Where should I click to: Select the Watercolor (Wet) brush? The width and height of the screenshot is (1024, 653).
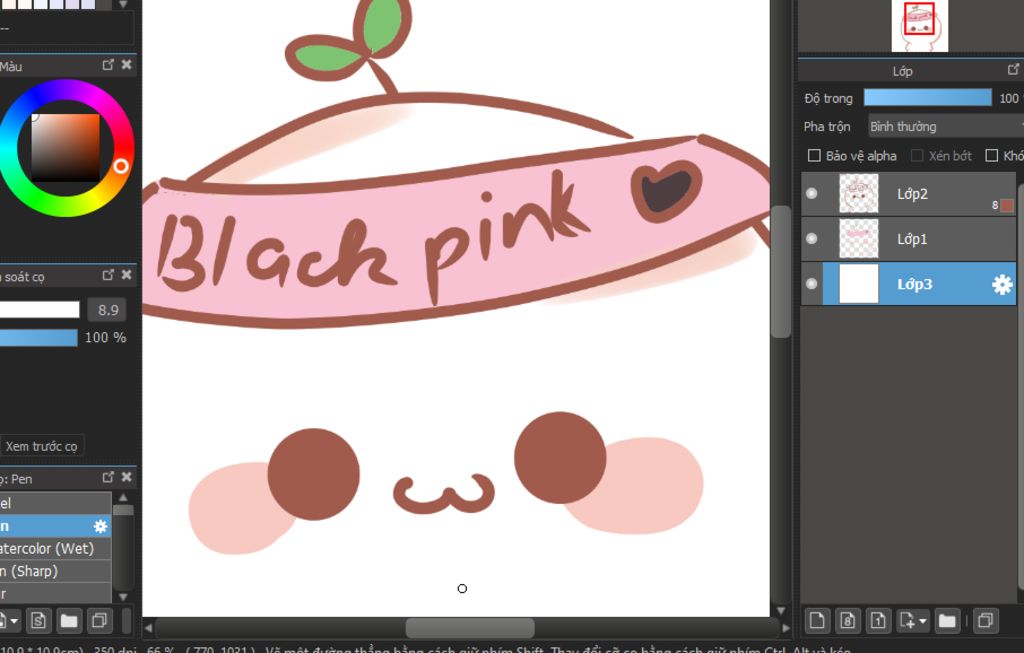56,549
